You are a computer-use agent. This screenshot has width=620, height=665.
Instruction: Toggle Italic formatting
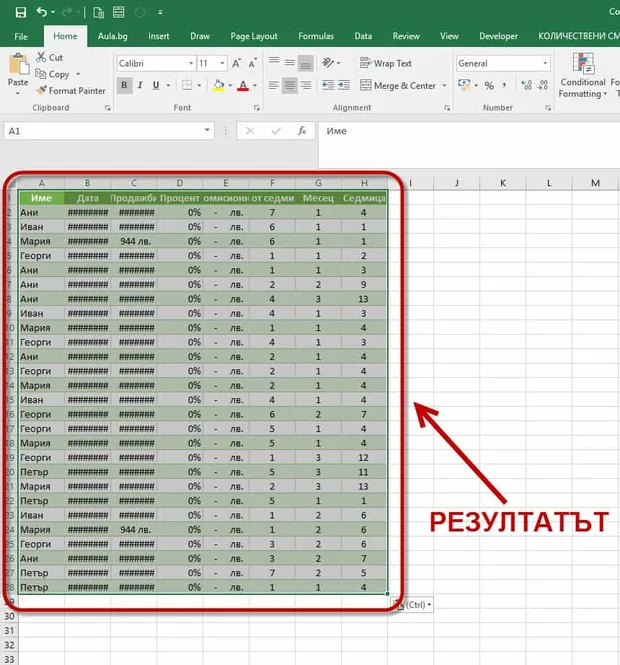tap(140, 85)
